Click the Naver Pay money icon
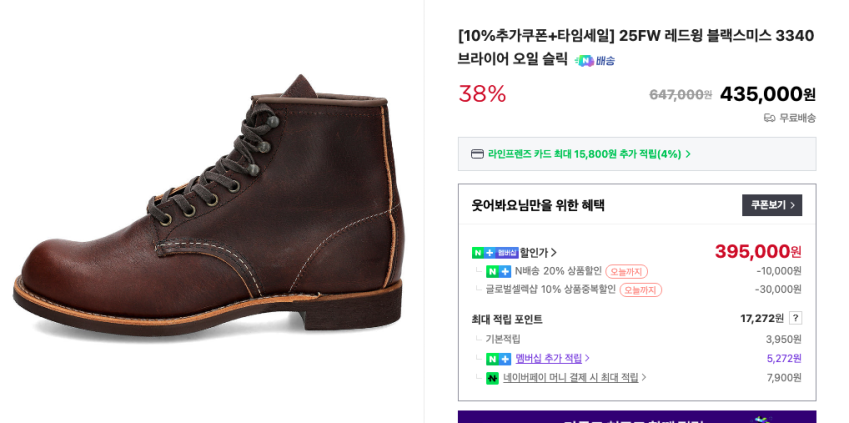849x423 pixels. point(492,378)
